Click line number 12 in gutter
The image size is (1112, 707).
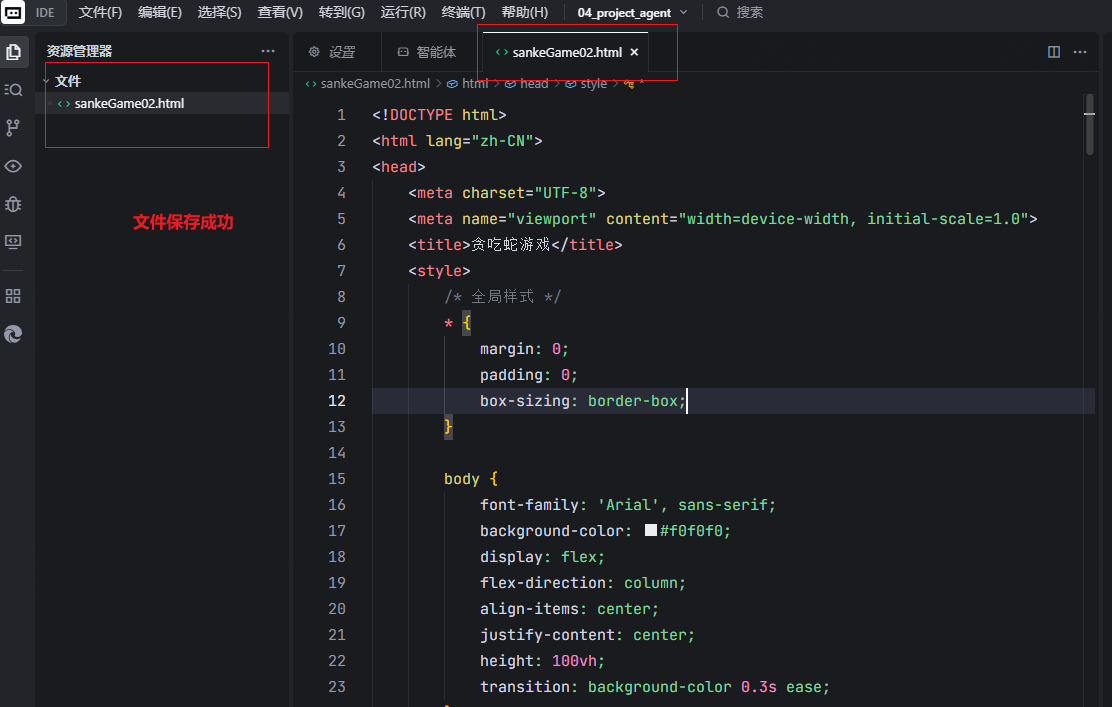[x=337, y=401]
